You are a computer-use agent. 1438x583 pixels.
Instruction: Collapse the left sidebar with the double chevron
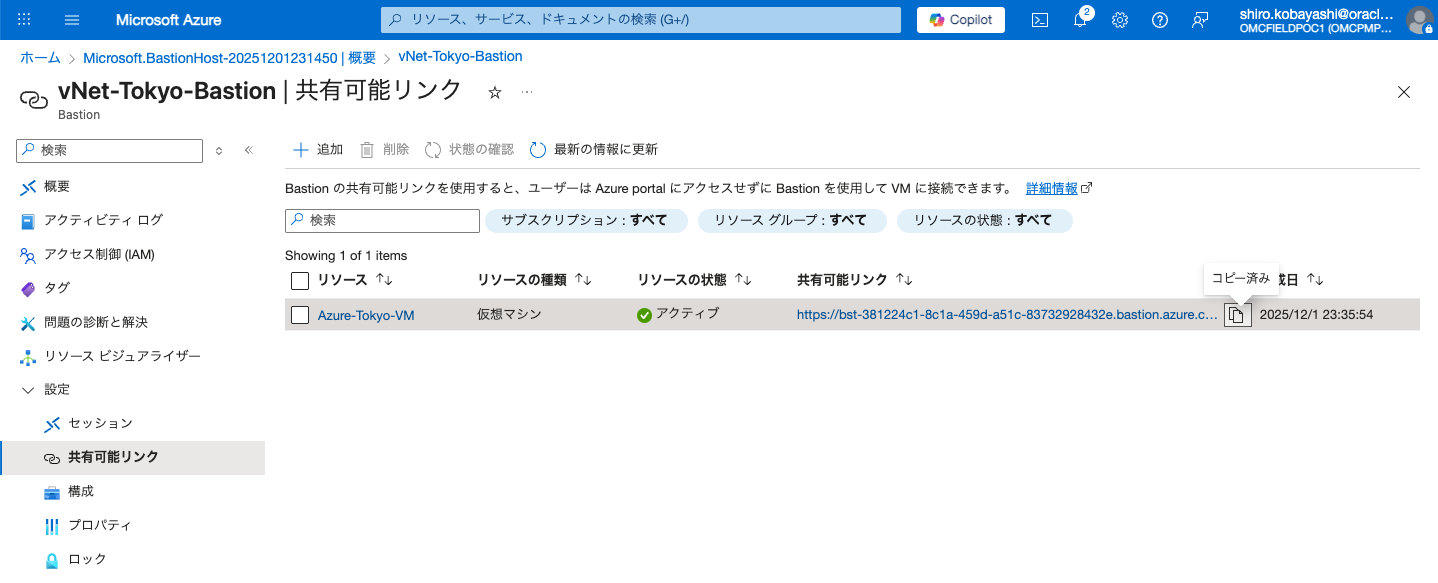pyautogui.click(x=248, y=150)
